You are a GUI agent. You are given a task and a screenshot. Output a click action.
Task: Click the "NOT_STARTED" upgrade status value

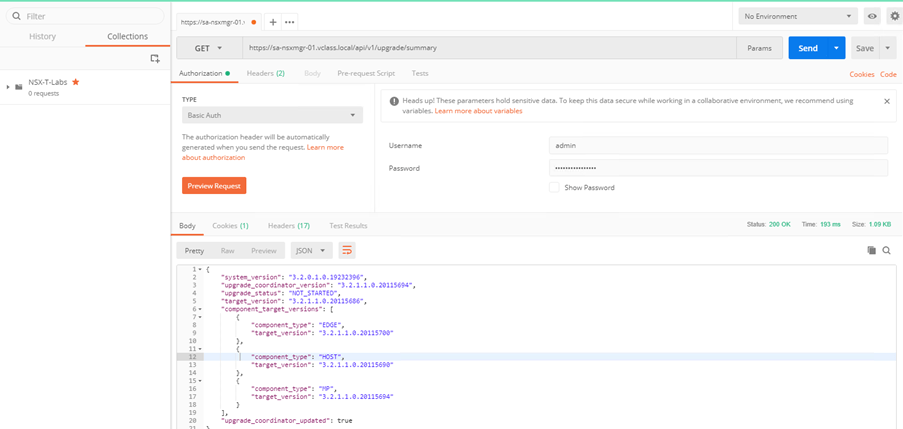(x=314, y=293)
